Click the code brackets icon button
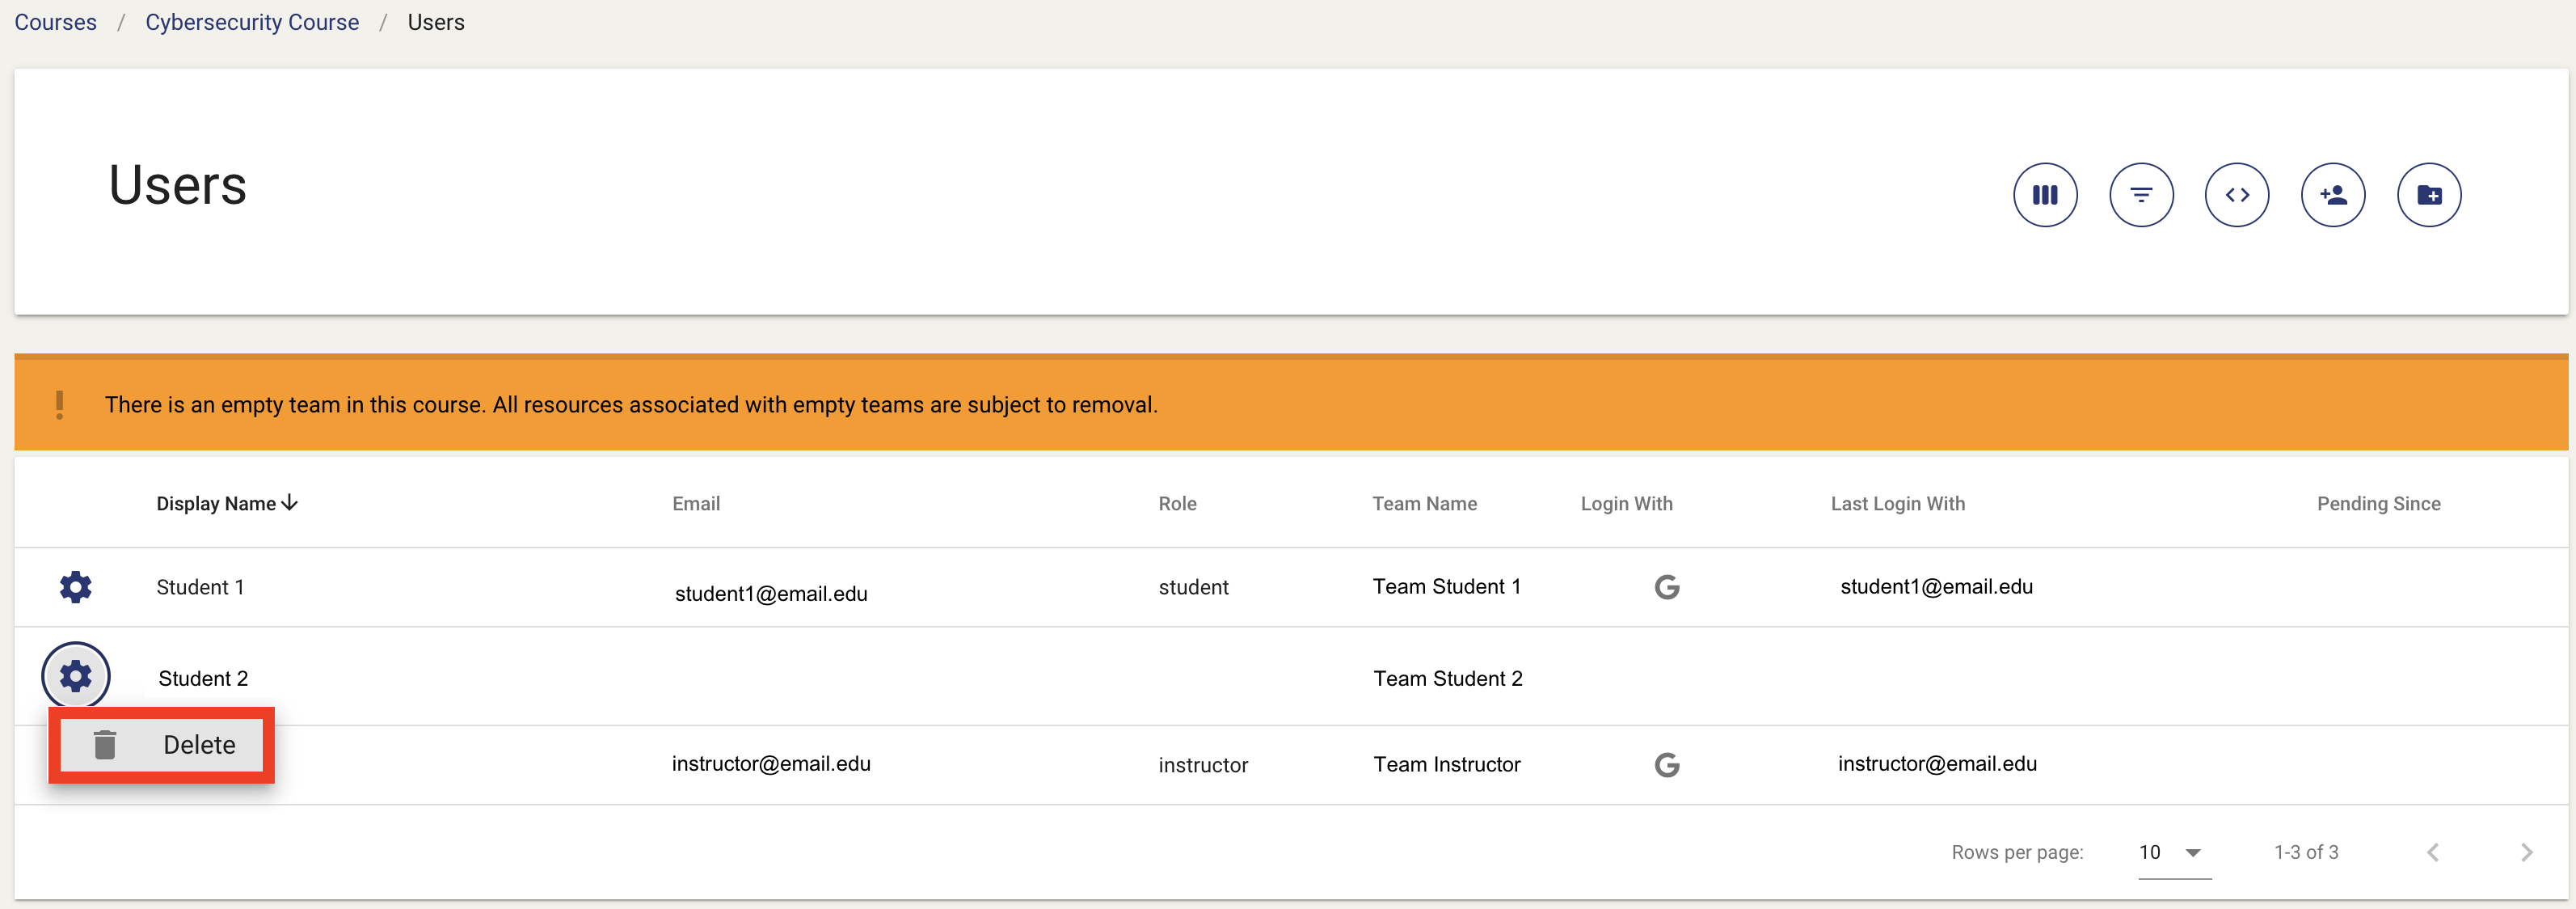Image resolution: width=2576 pixels, height=909 pixels. [2237, 195]
